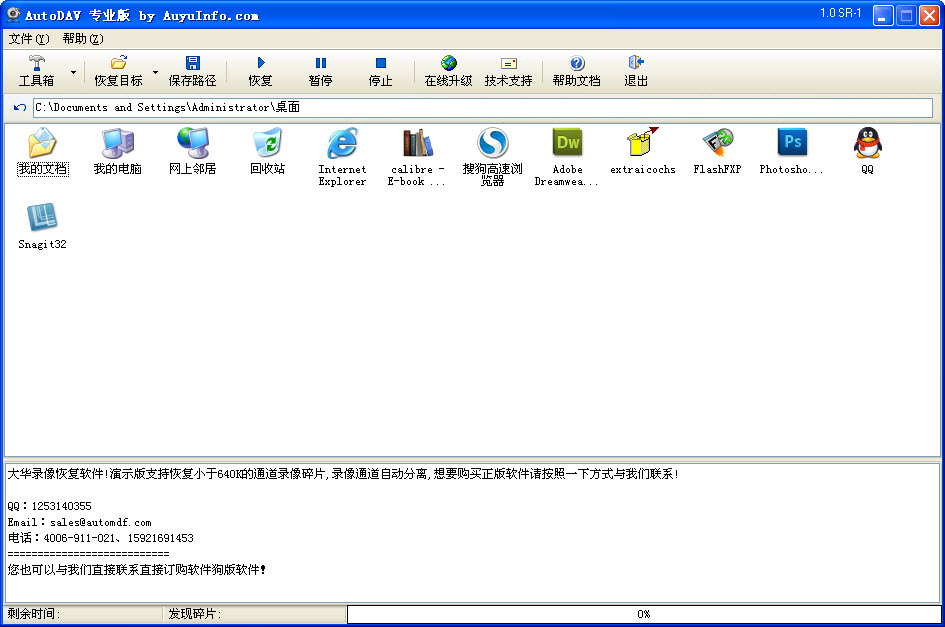Open the 帮助 menu
The image size is (945, 627).
tap(82, 39)
